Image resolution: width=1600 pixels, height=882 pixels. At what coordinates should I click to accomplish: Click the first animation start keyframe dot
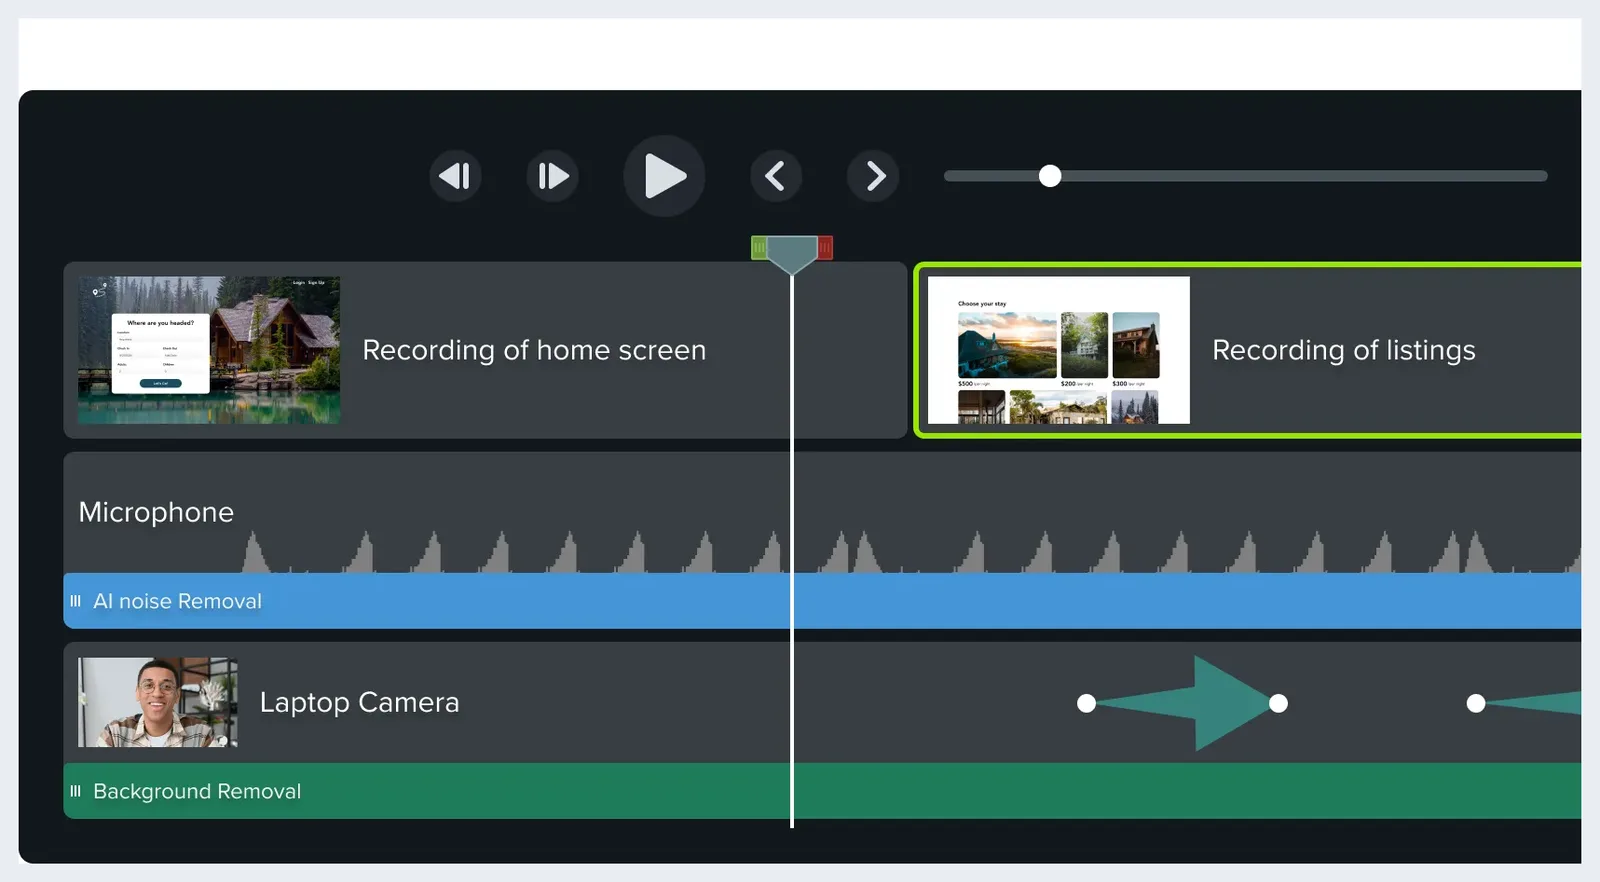(x=1086, y=703)
